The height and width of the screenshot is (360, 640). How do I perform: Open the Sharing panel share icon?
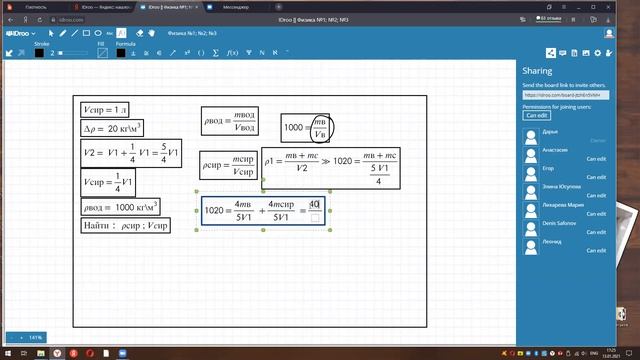tap(551, 53)
